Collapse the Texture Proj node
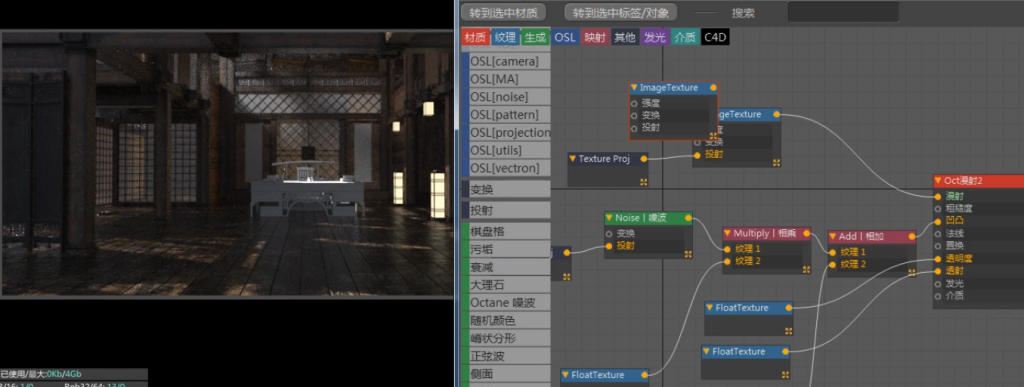 pos(572,159)
